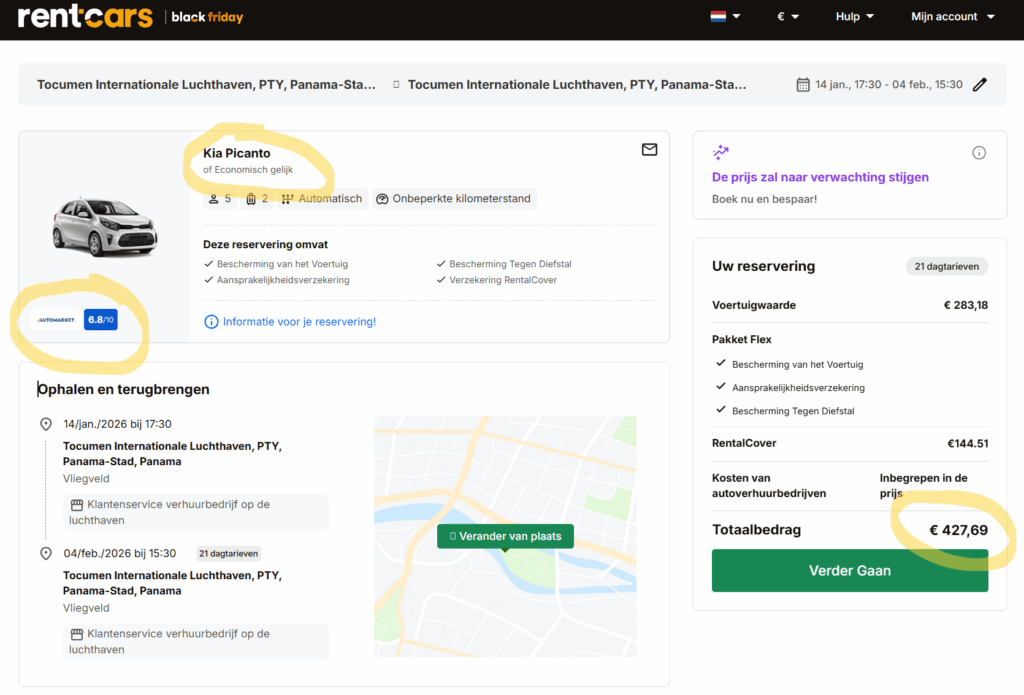Open the euro currency dropdown
Screen dimensions: 1024x695
[788, 17]
